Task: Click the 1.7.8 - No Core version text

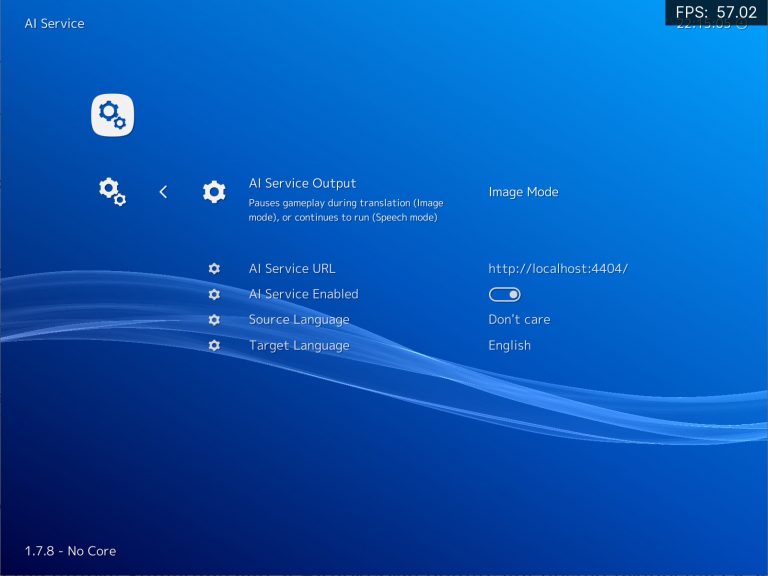Action: [x=70, y=551]
